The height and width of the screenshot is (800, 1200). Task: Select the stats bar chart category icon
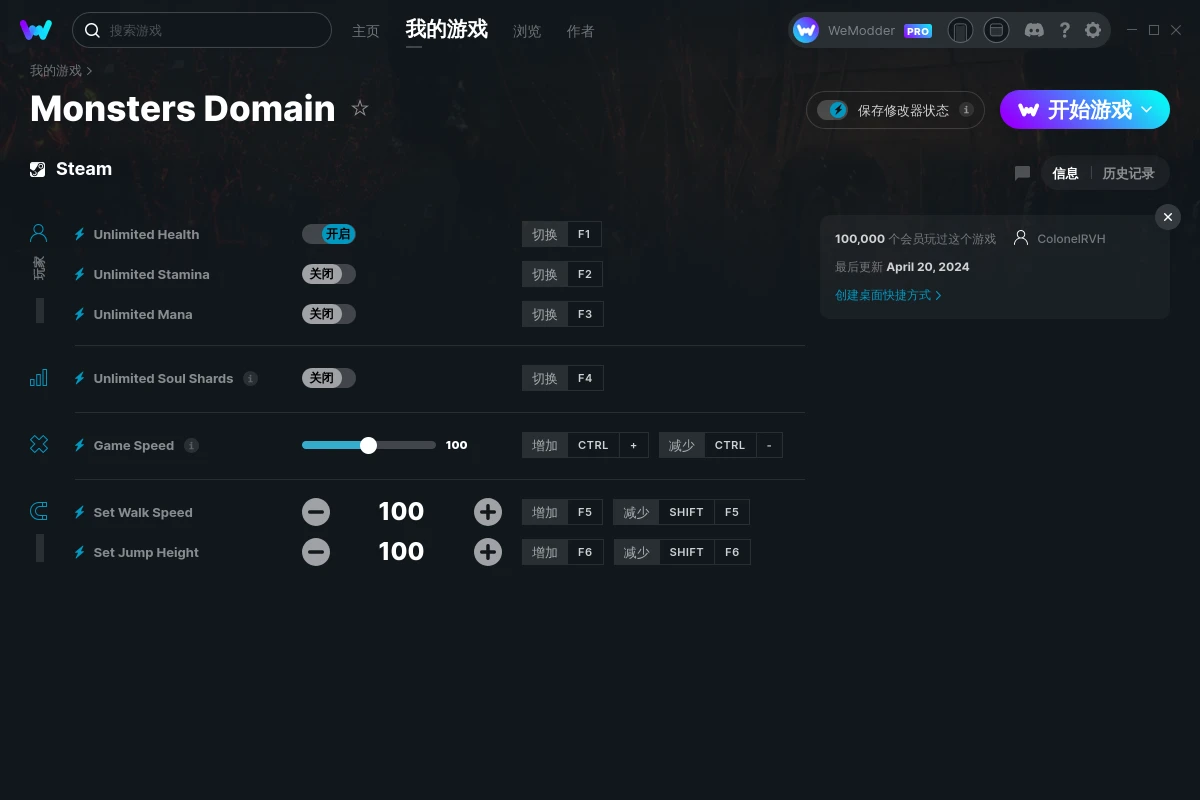point(39,378)
